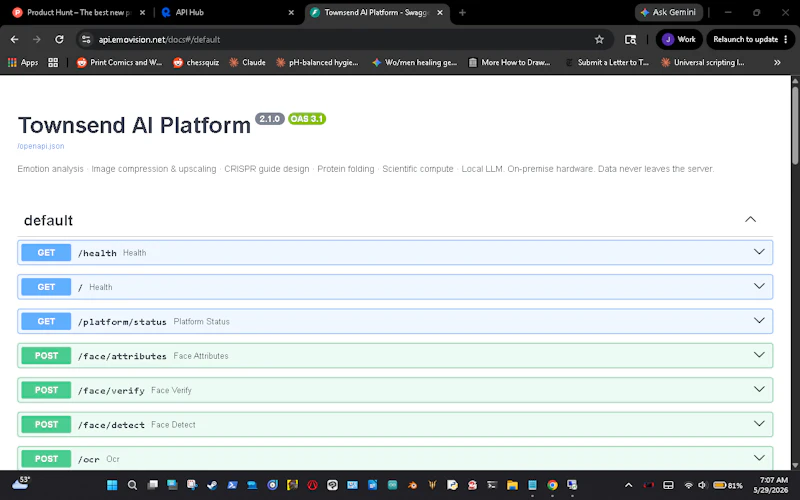Reload the page with the refresh icon
Viewport: 800px width, 500px height.
coord(59,39)
